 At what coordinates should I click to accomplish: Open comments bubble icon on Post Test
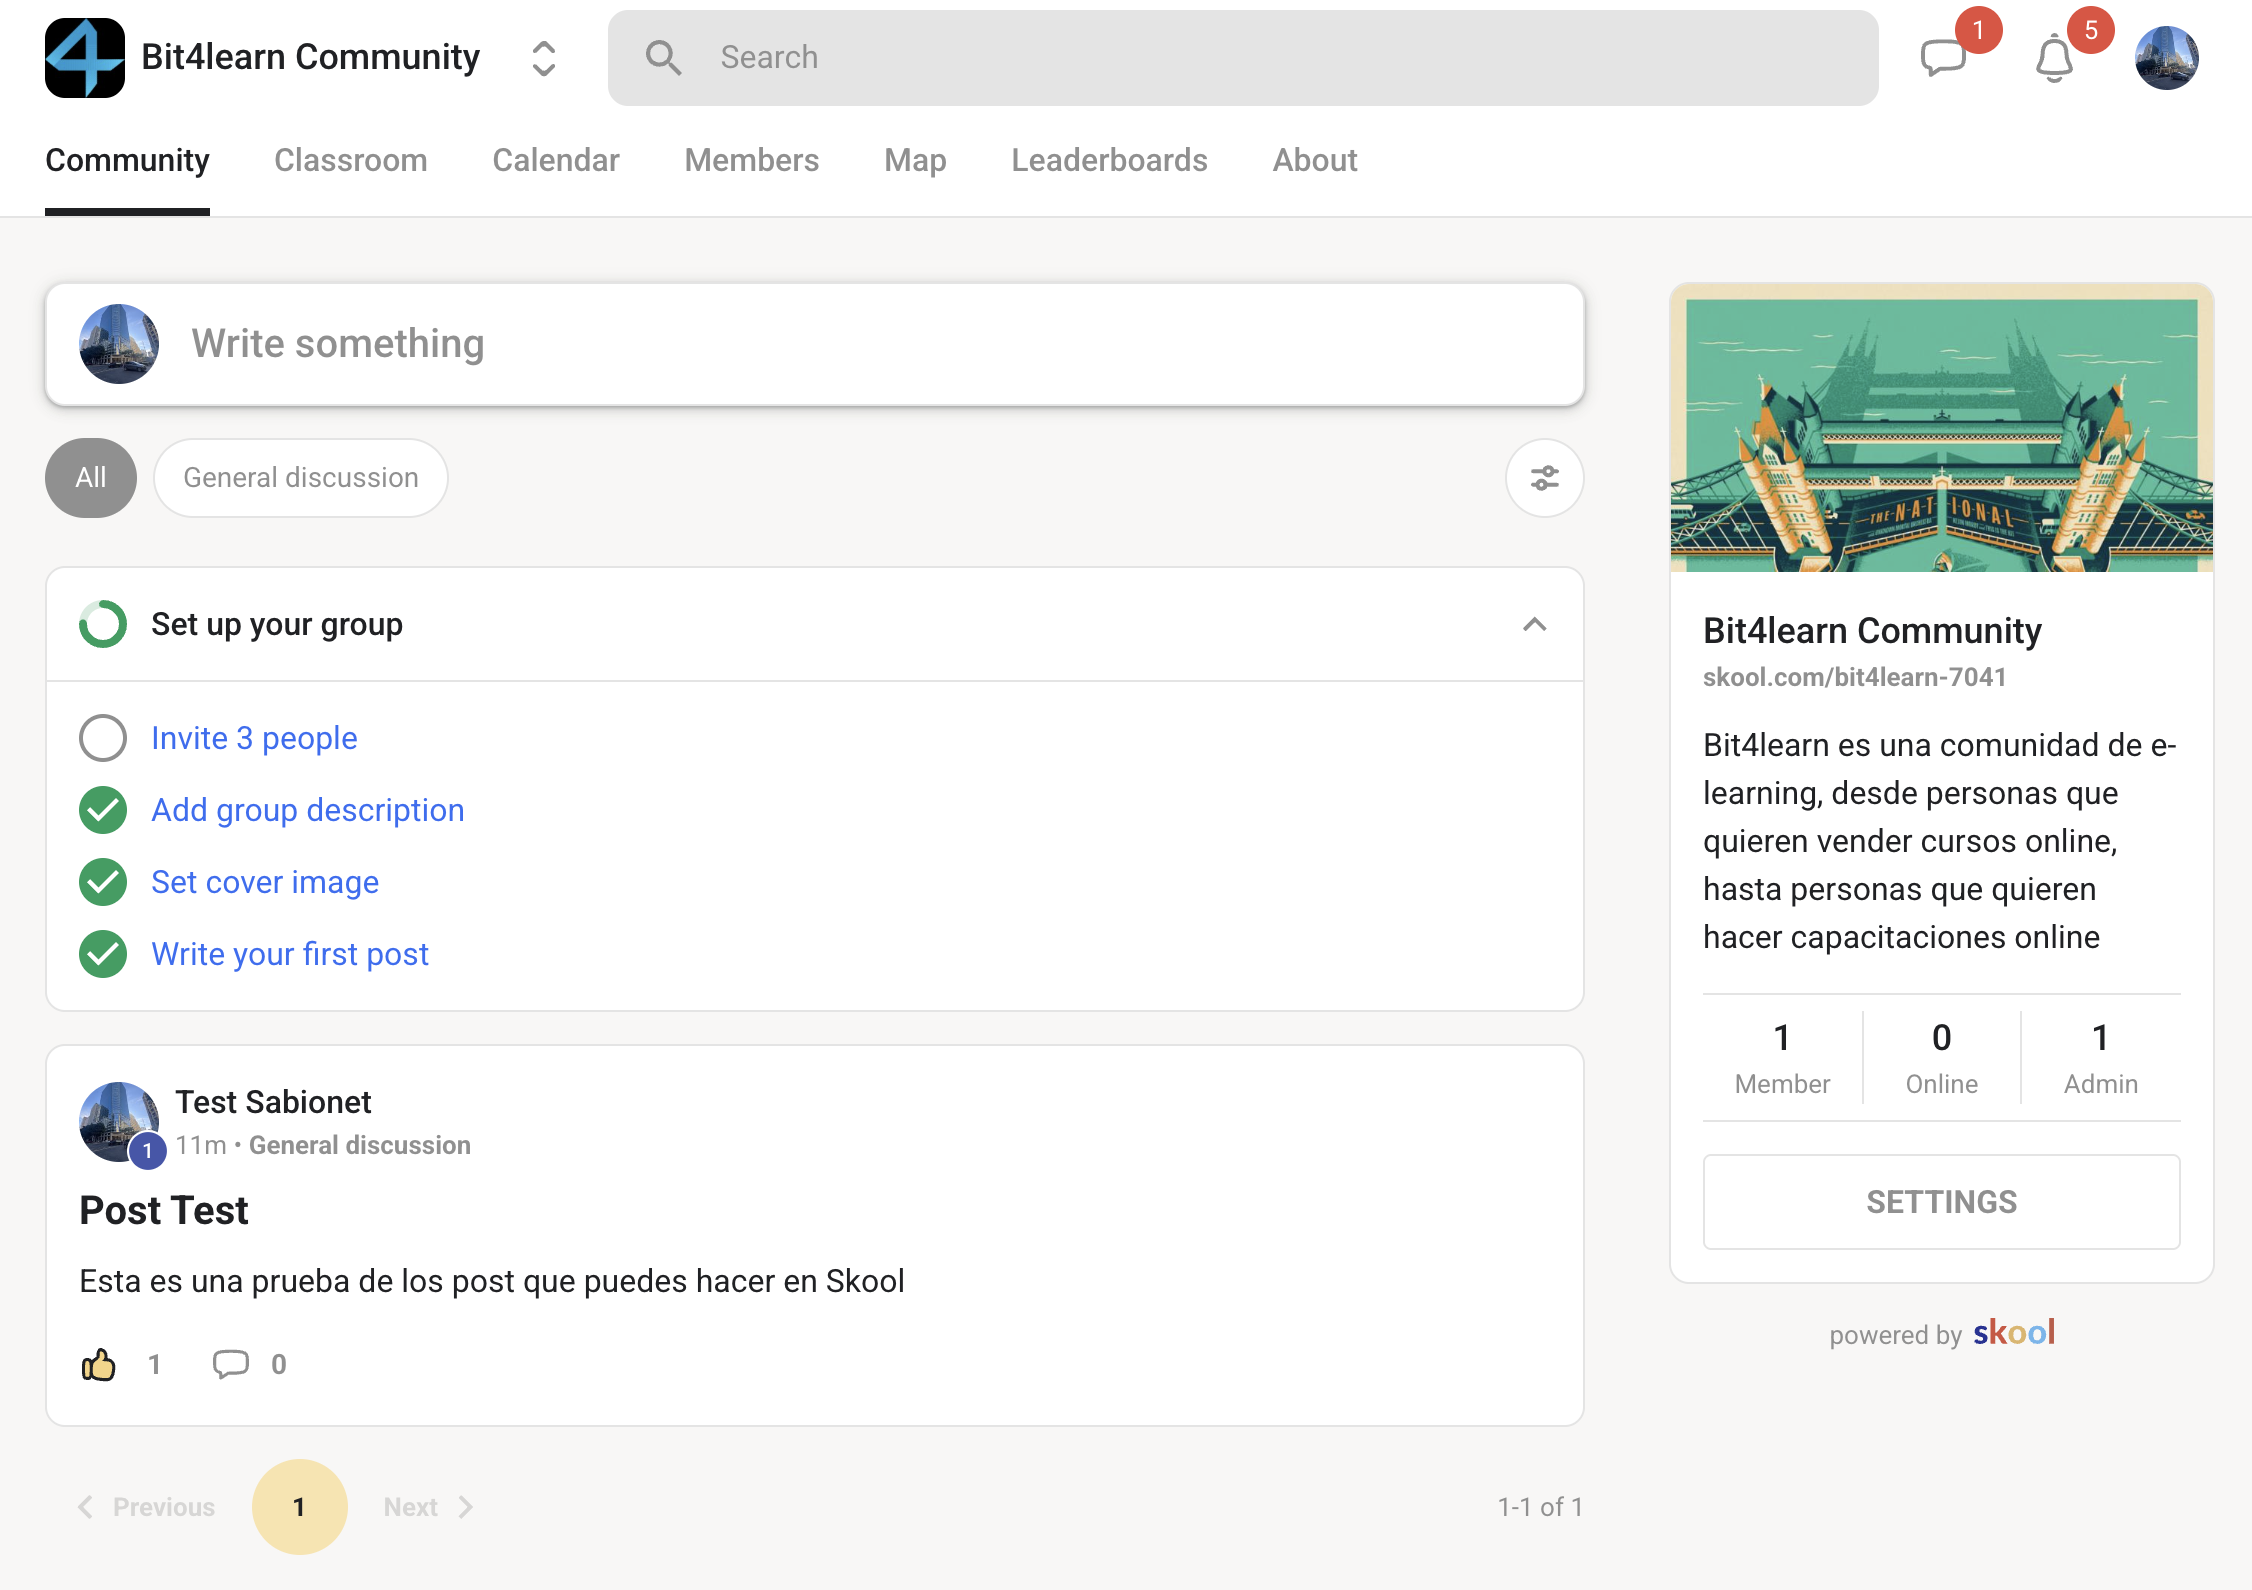(230, 1364)
